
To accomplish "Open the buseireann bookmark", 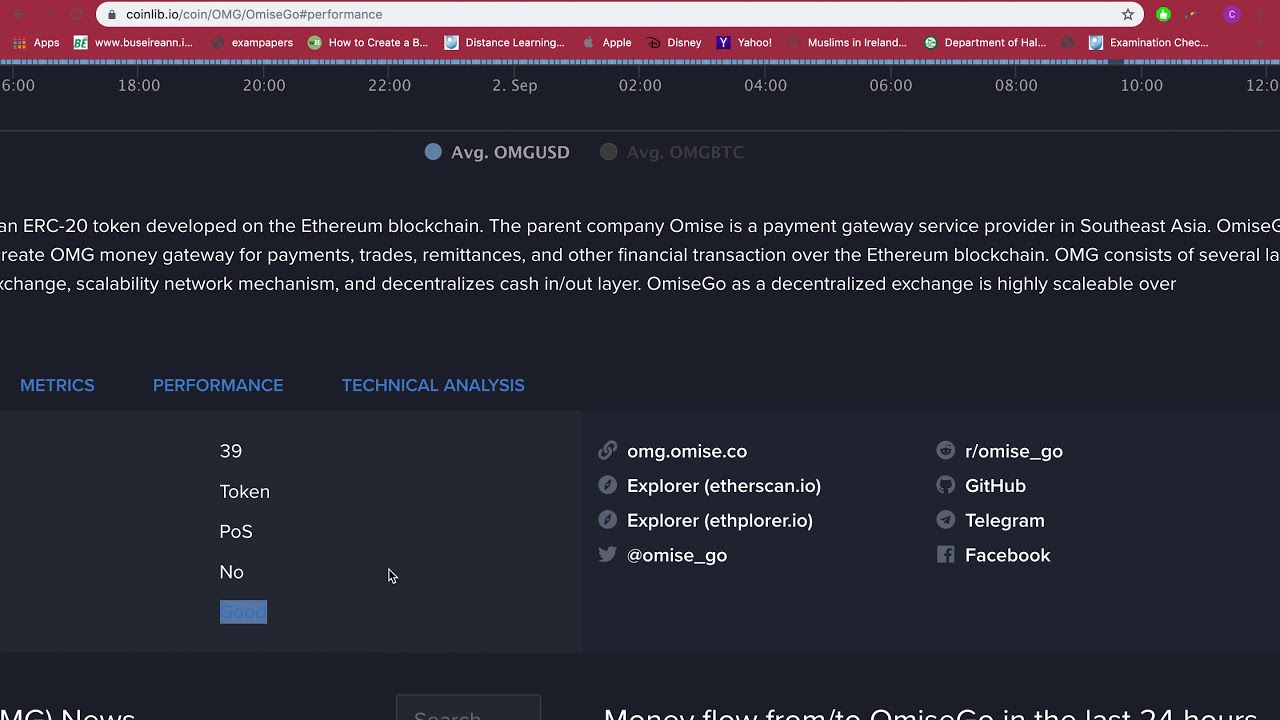I will (133, 43).
